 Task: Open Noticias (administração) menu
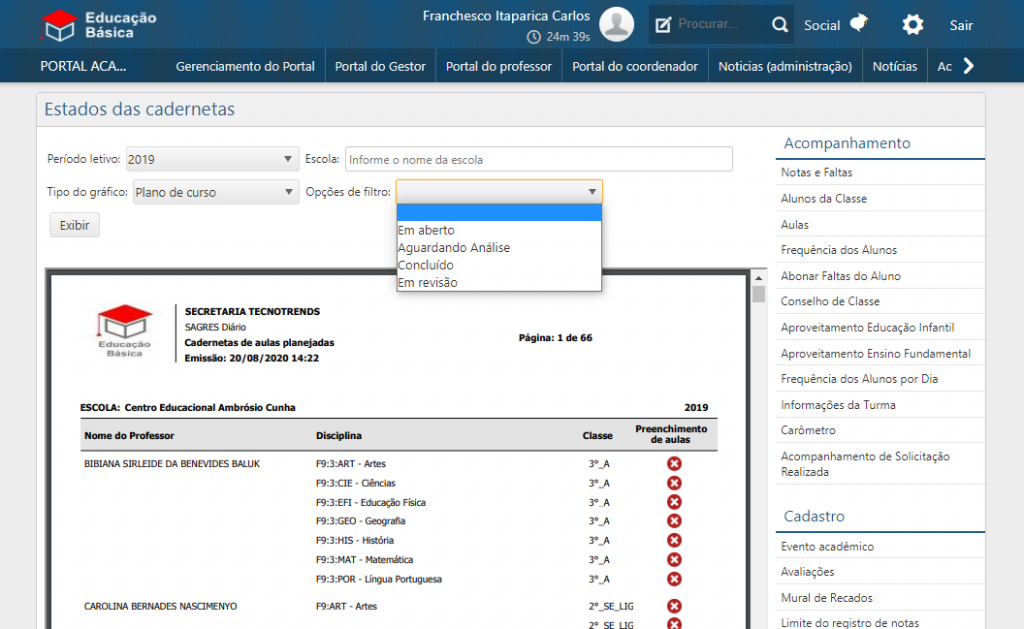pos(785,66)
